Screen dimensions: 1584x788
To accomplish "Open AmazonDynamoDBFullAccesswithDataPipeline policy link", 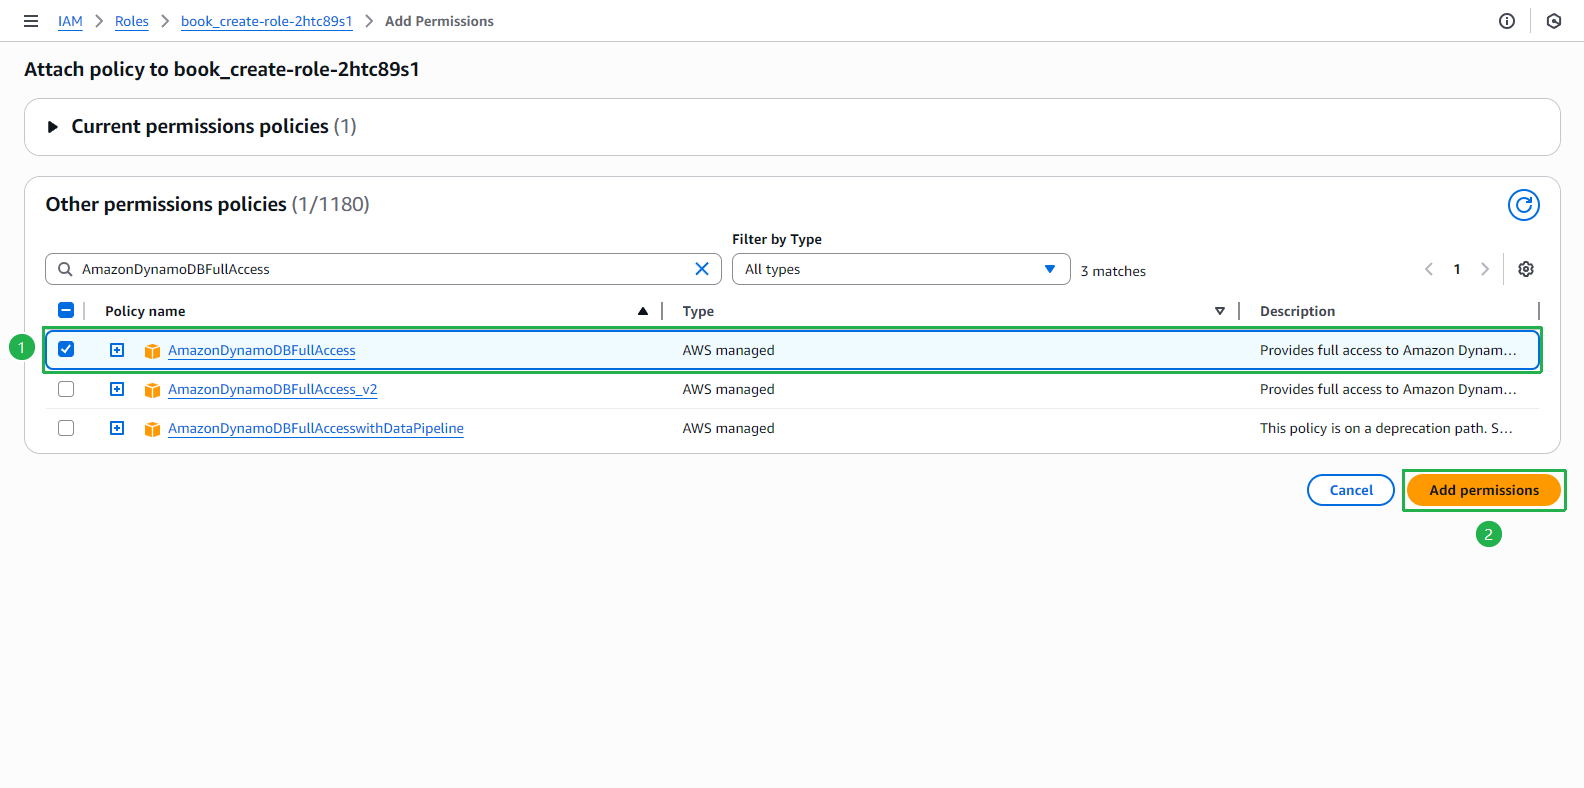I will click(x=316, y=428).
